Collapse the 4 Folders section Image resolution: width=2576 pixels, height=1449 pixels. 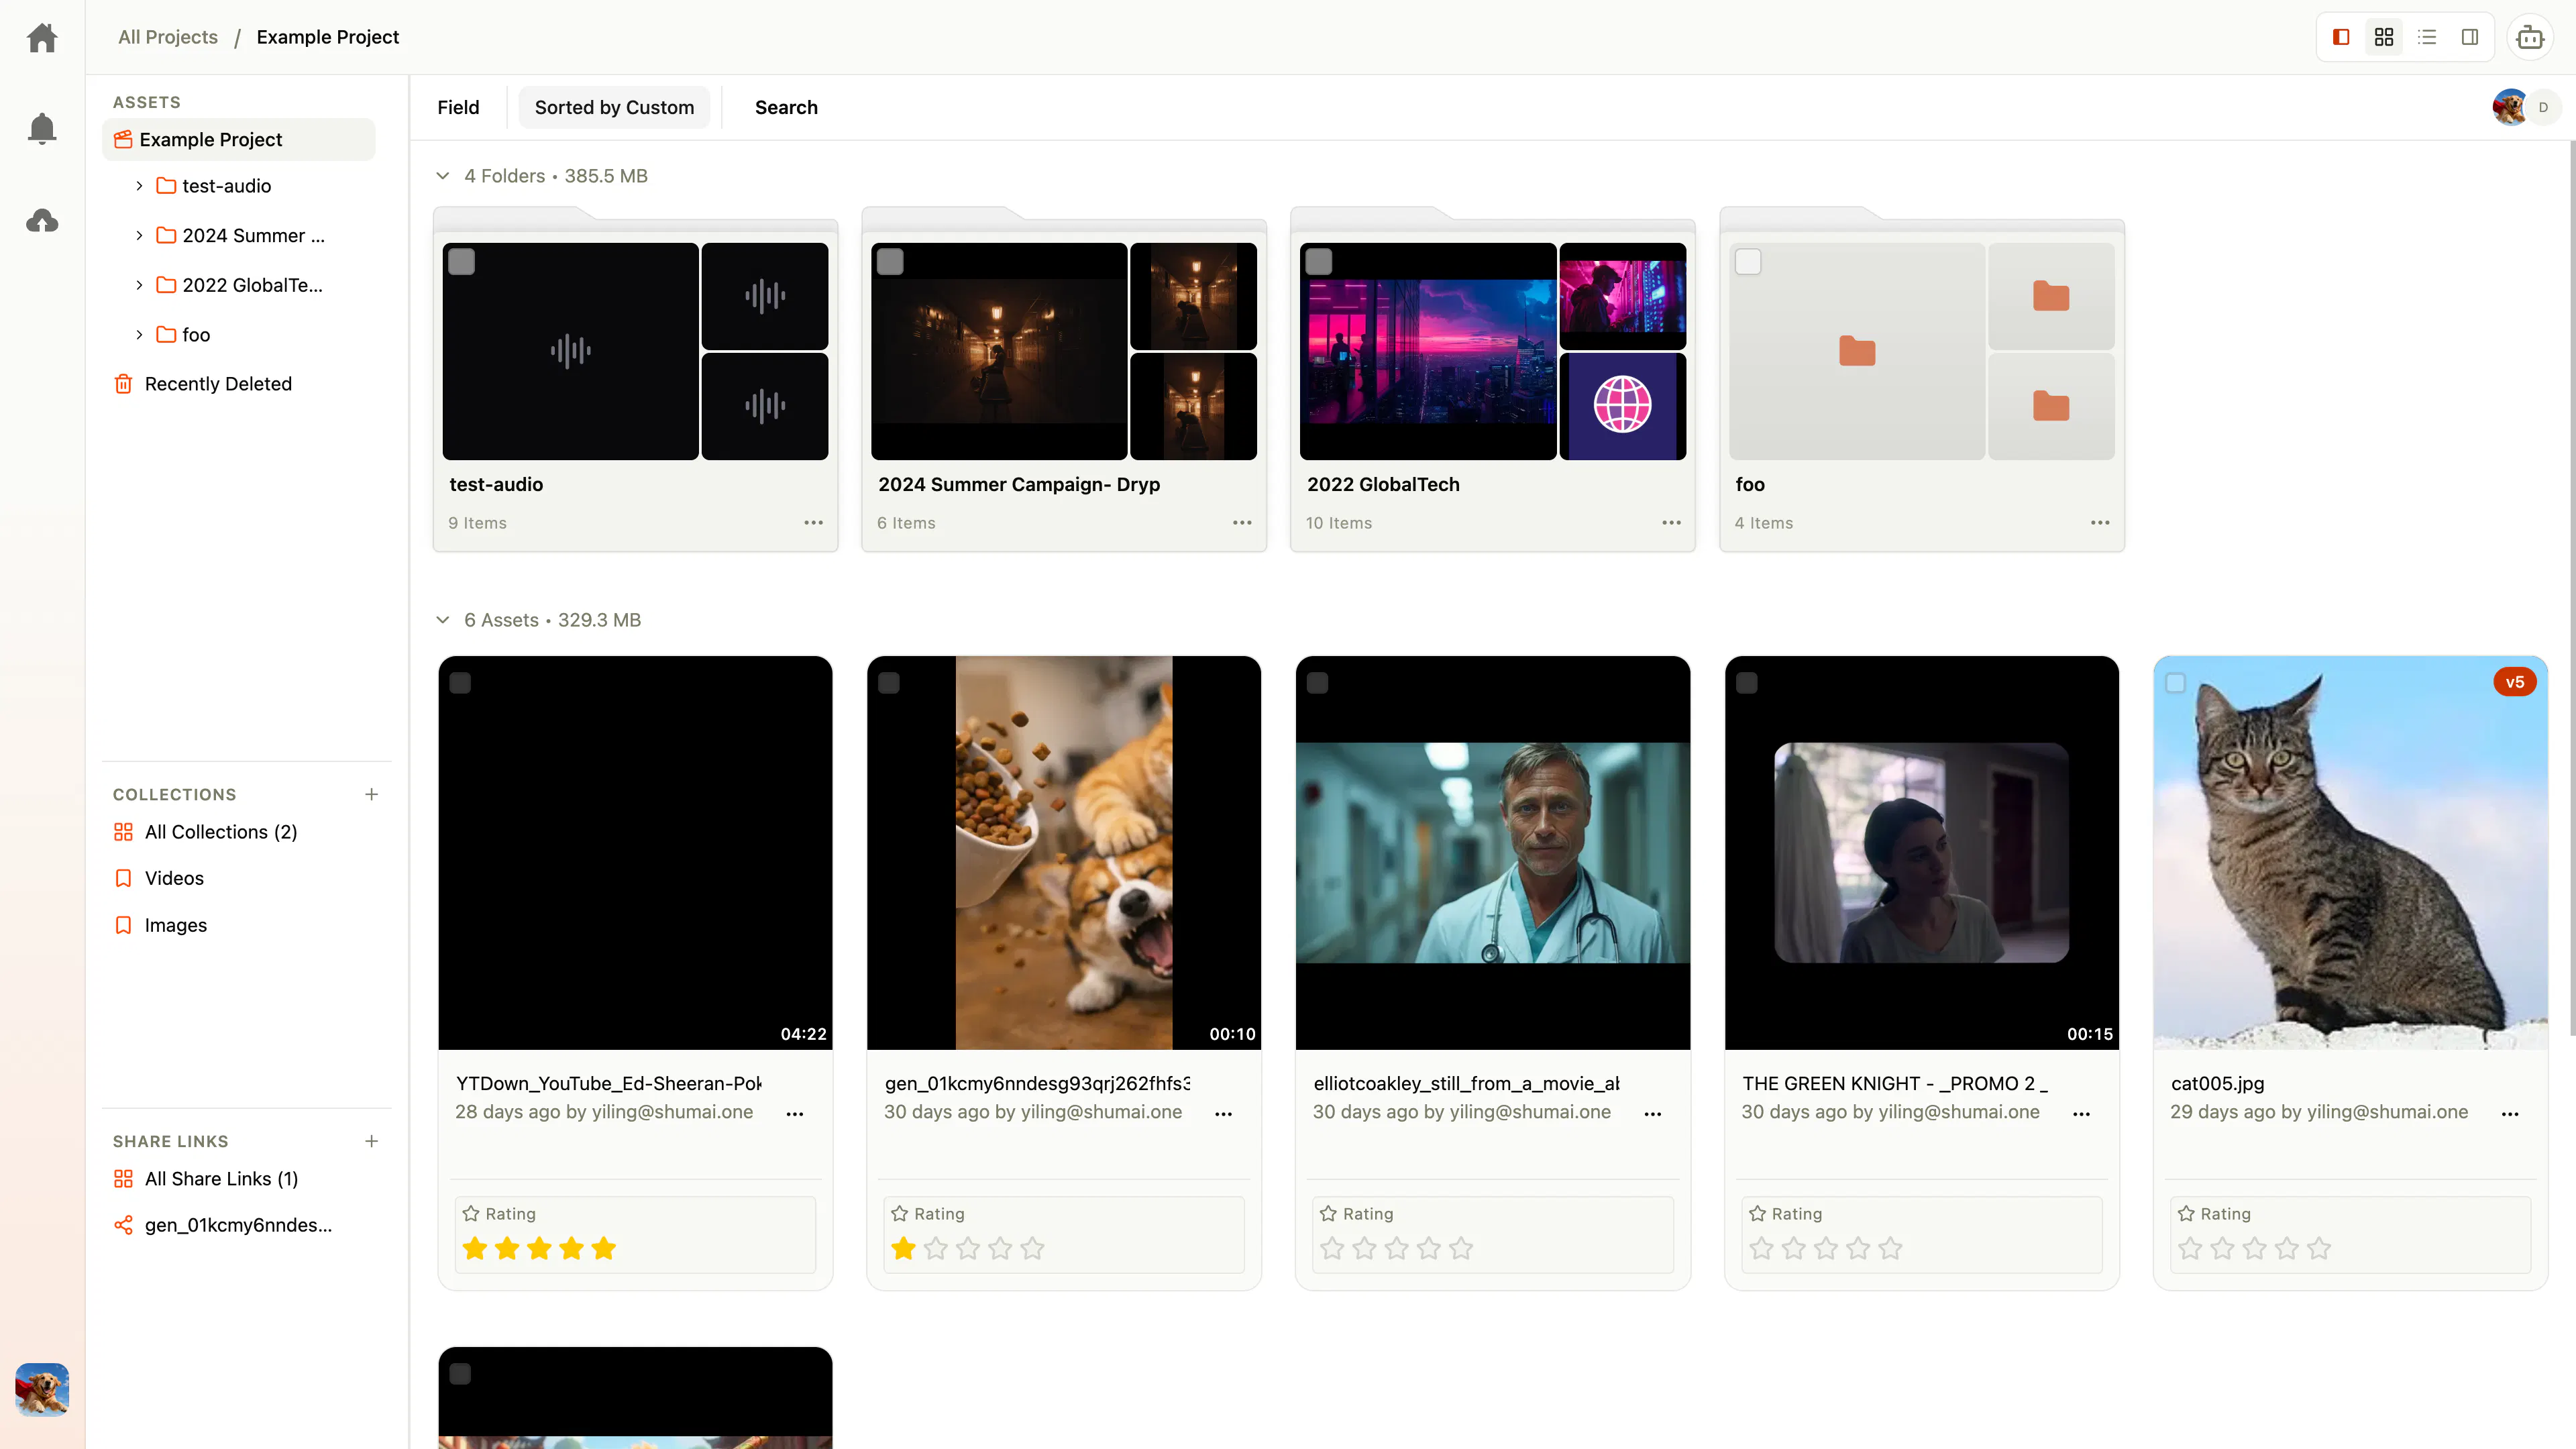pyautogui.click(x=443, y=176)
